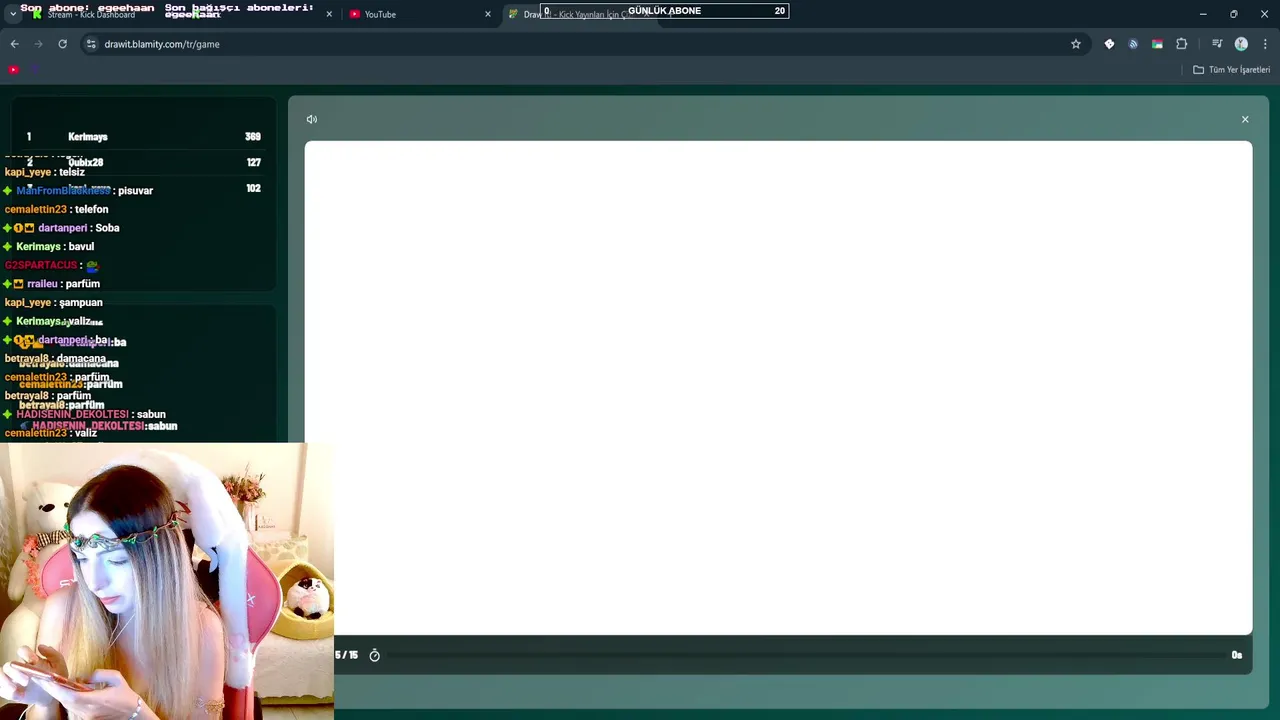
Task: Open site information icon in address bar
Action: [x=91, y=44]
